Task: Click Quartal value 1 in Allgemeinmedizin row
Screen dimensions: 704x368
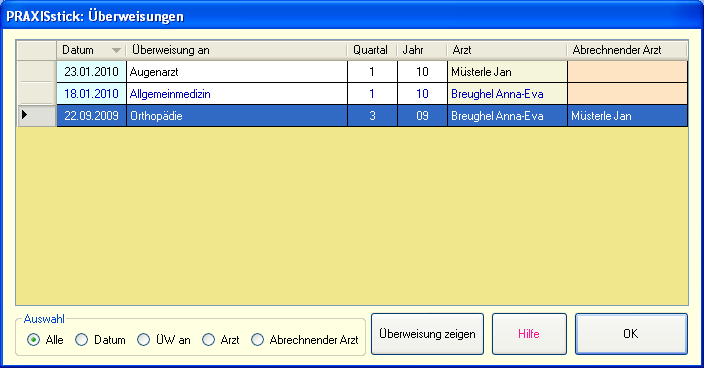Action: pyautogui.click(x=372, y=94)
